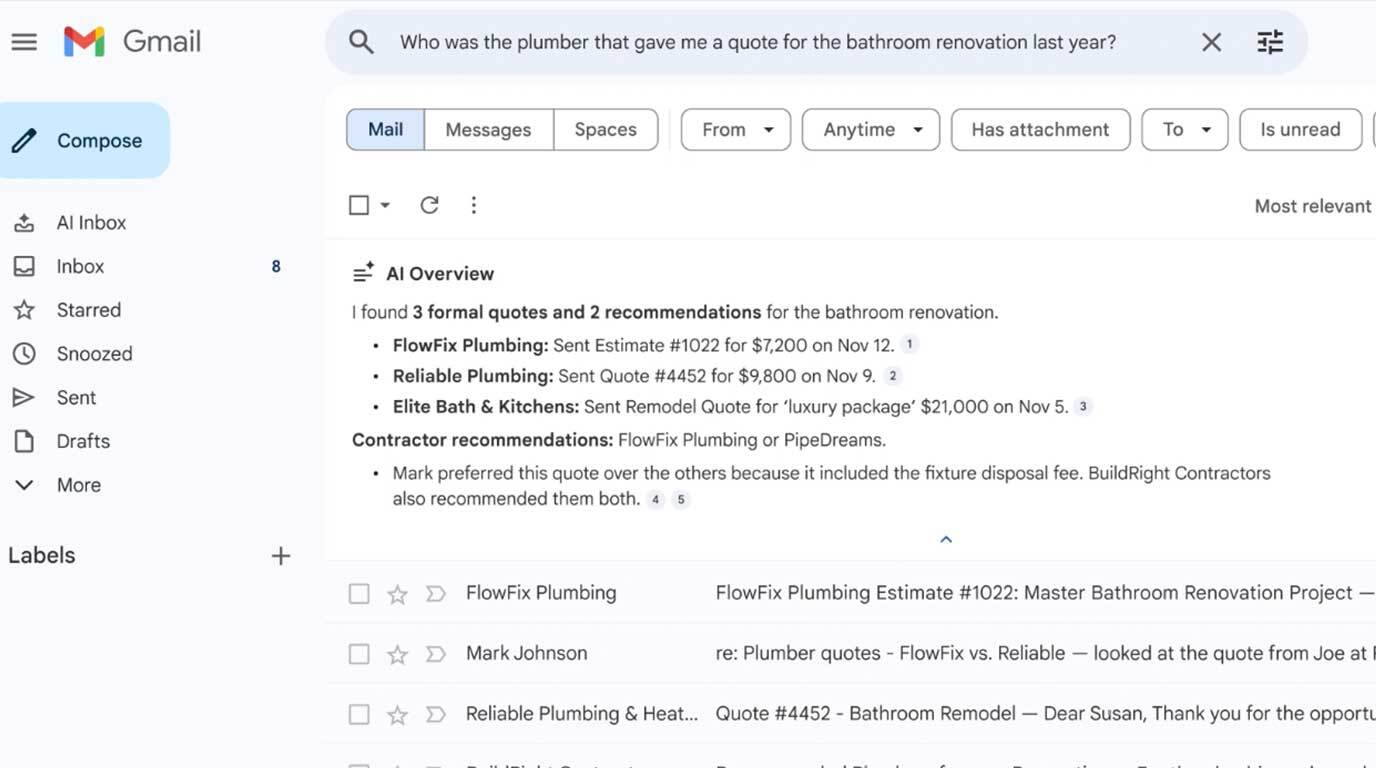The height and width of the screenshot is (768, 1376).
Task: View the Drafts folder
Action: [81, 440]
